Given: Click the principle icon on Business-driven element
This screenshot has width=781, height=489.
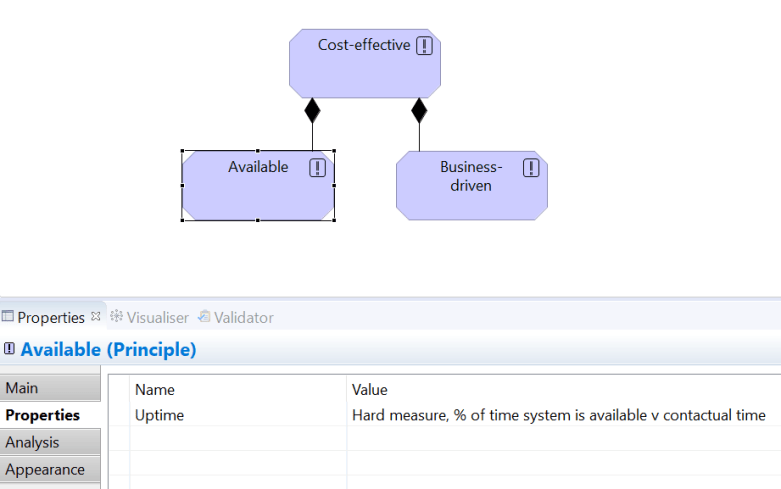Looking at the screenshot, I should [531, 168].
